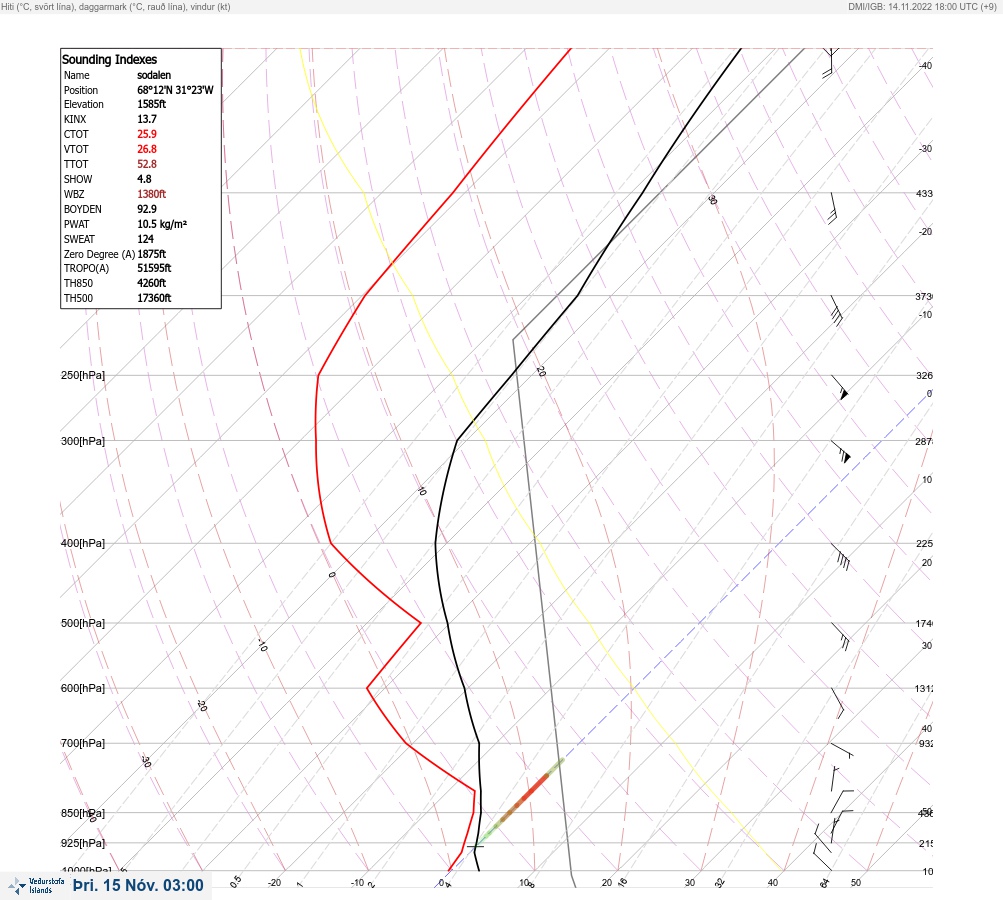Click the 433 height label on right edge

coord(924,193)
